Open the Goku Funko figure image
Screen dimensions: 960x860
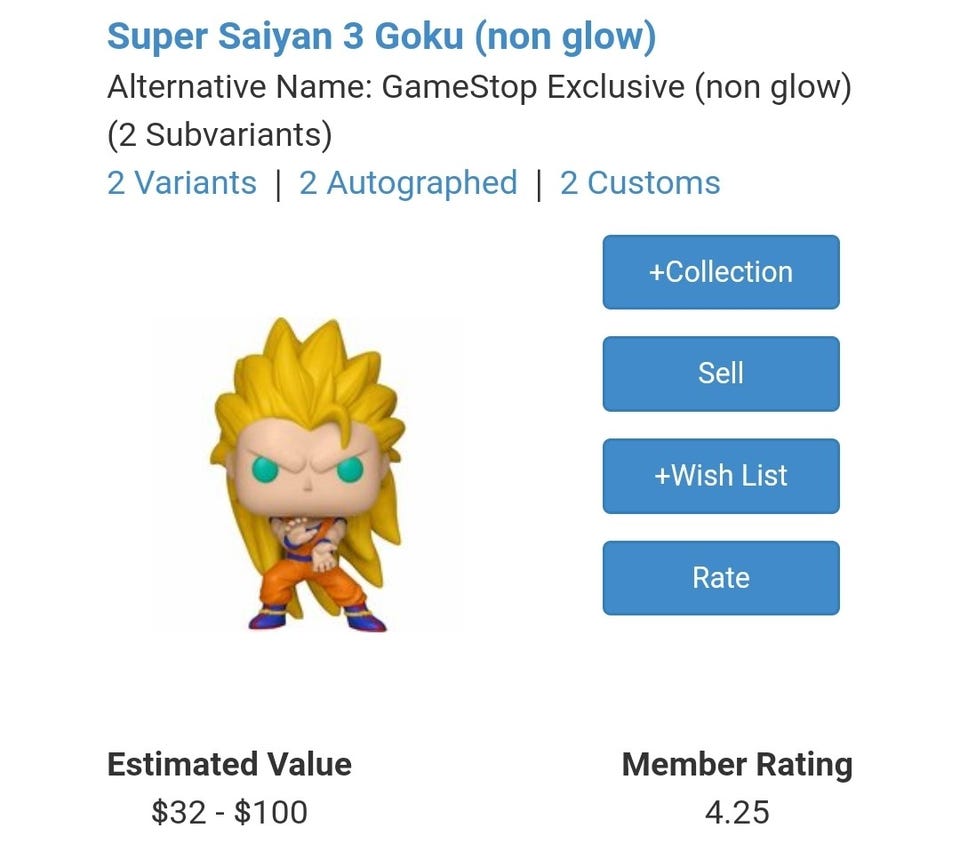click(x=308, y=474)
